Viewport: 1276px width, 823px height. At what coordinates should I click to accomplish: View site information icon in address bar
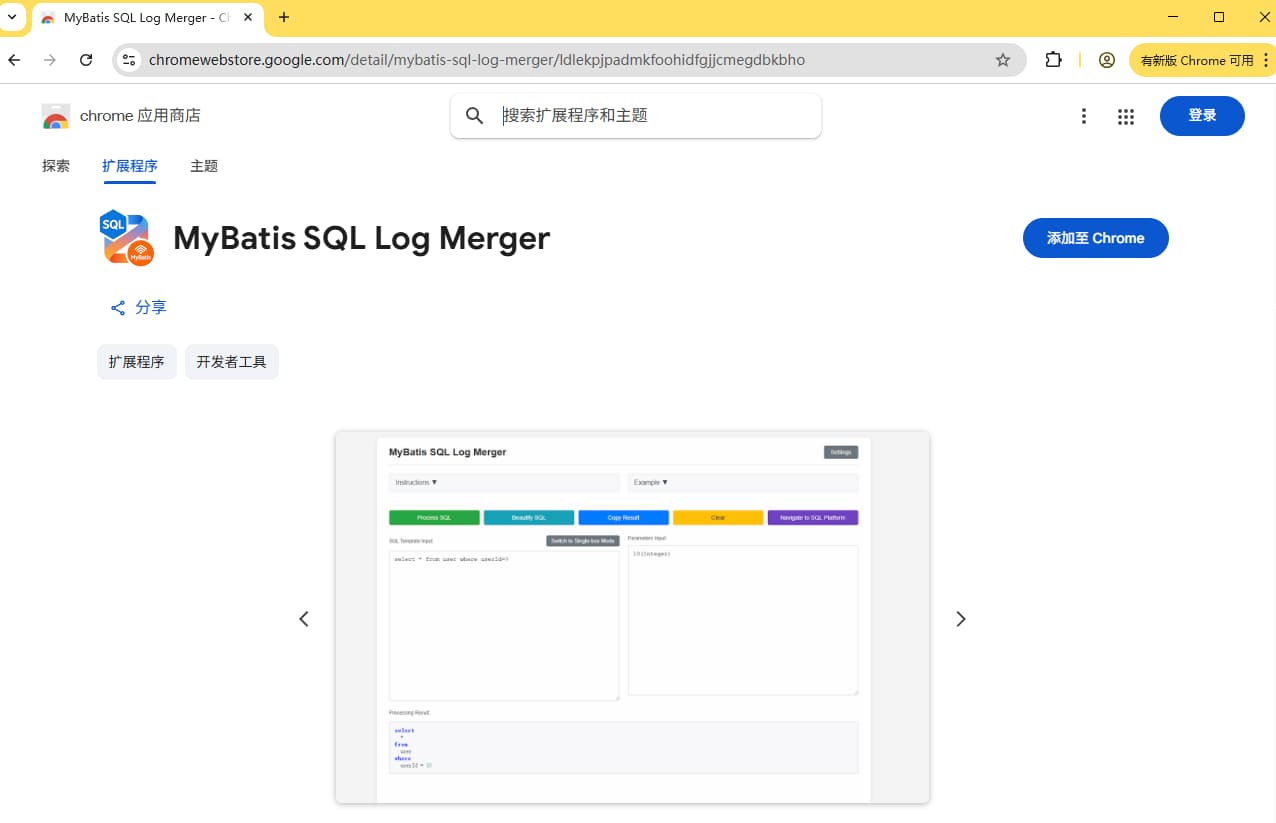(x=128, y=60)
